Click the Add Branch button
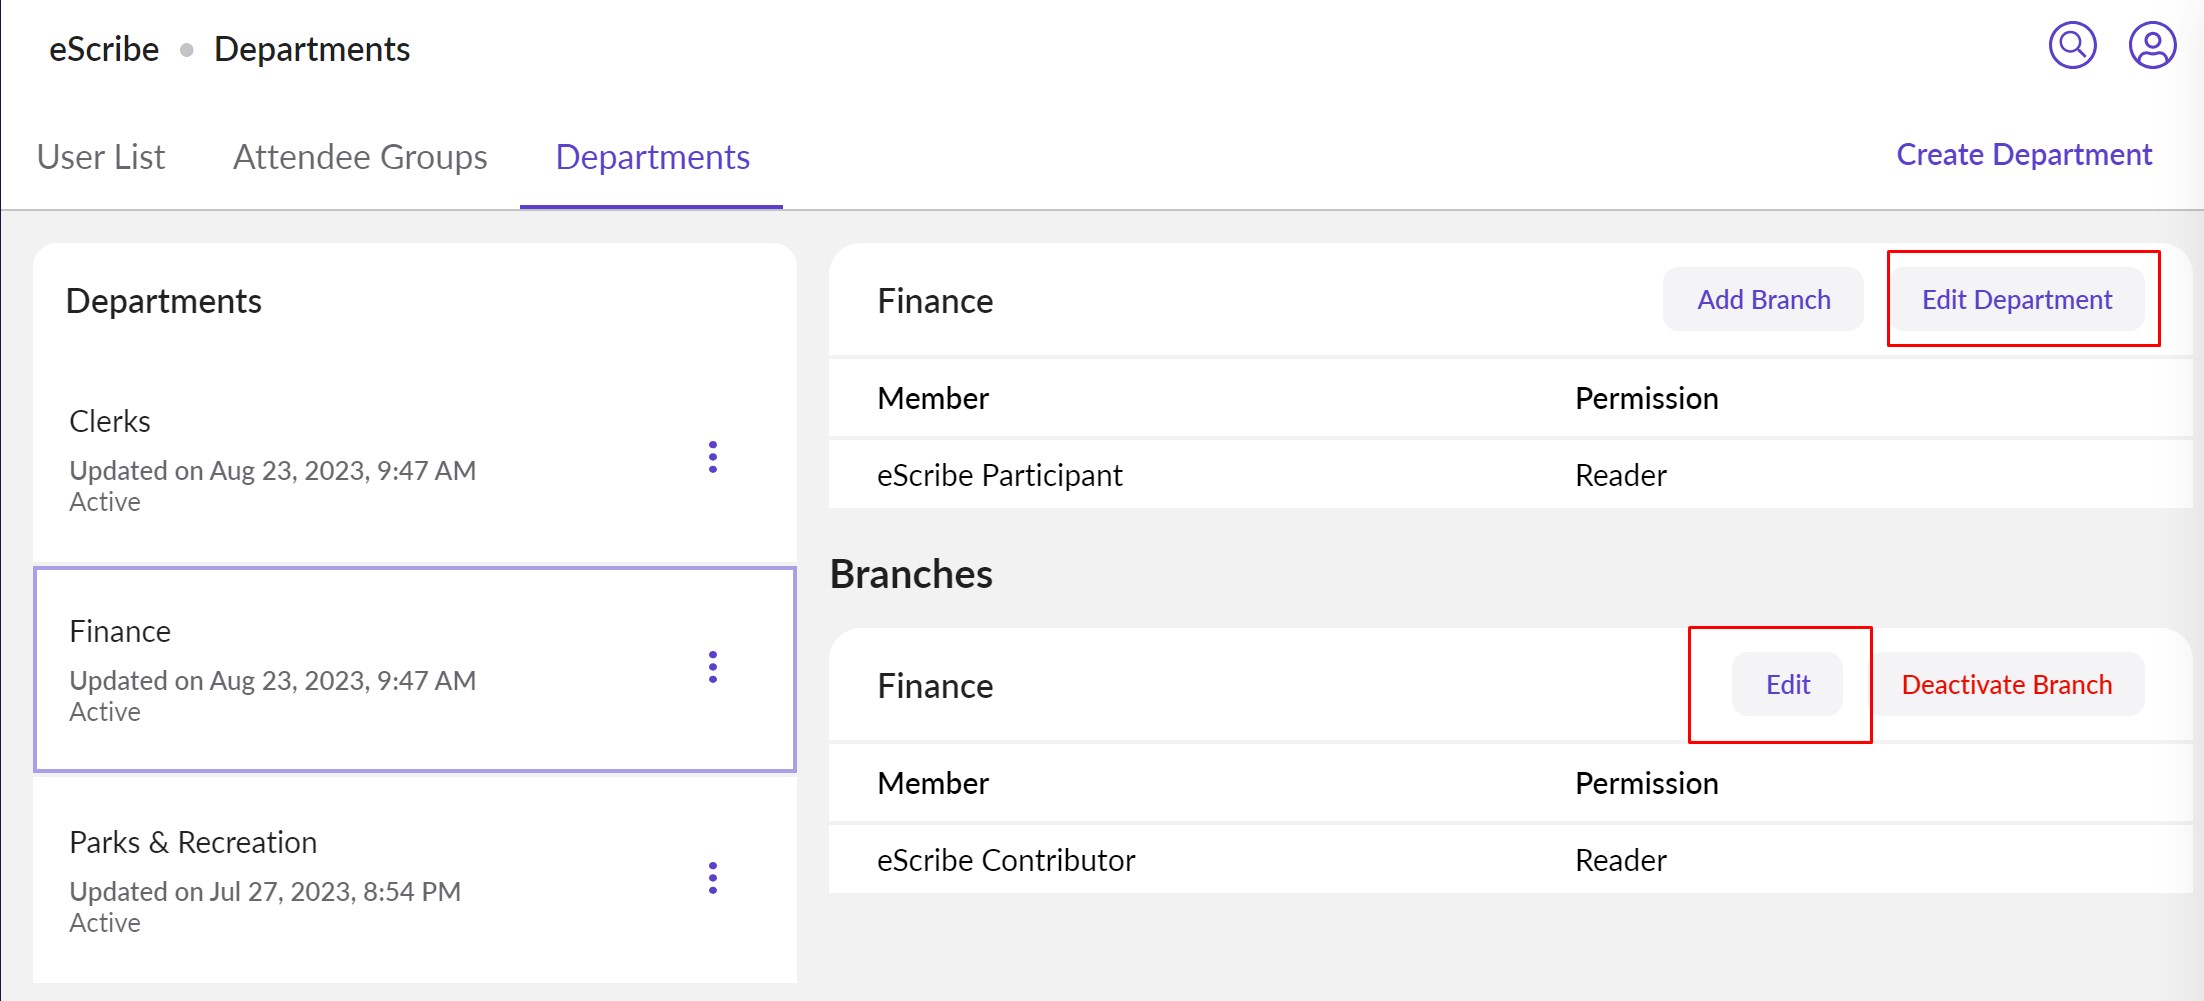2204x1001 pixels. tap(1763, 299)
